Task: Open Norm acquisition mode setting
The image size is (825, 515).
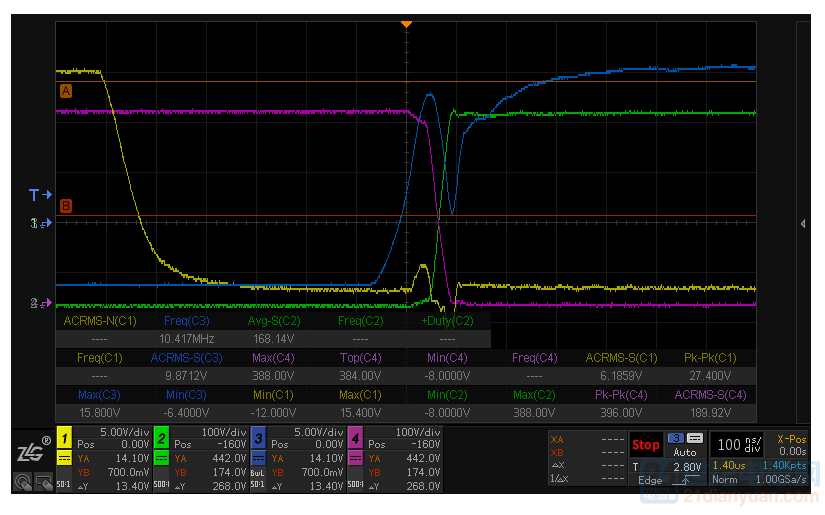Action: pos(725,480)
